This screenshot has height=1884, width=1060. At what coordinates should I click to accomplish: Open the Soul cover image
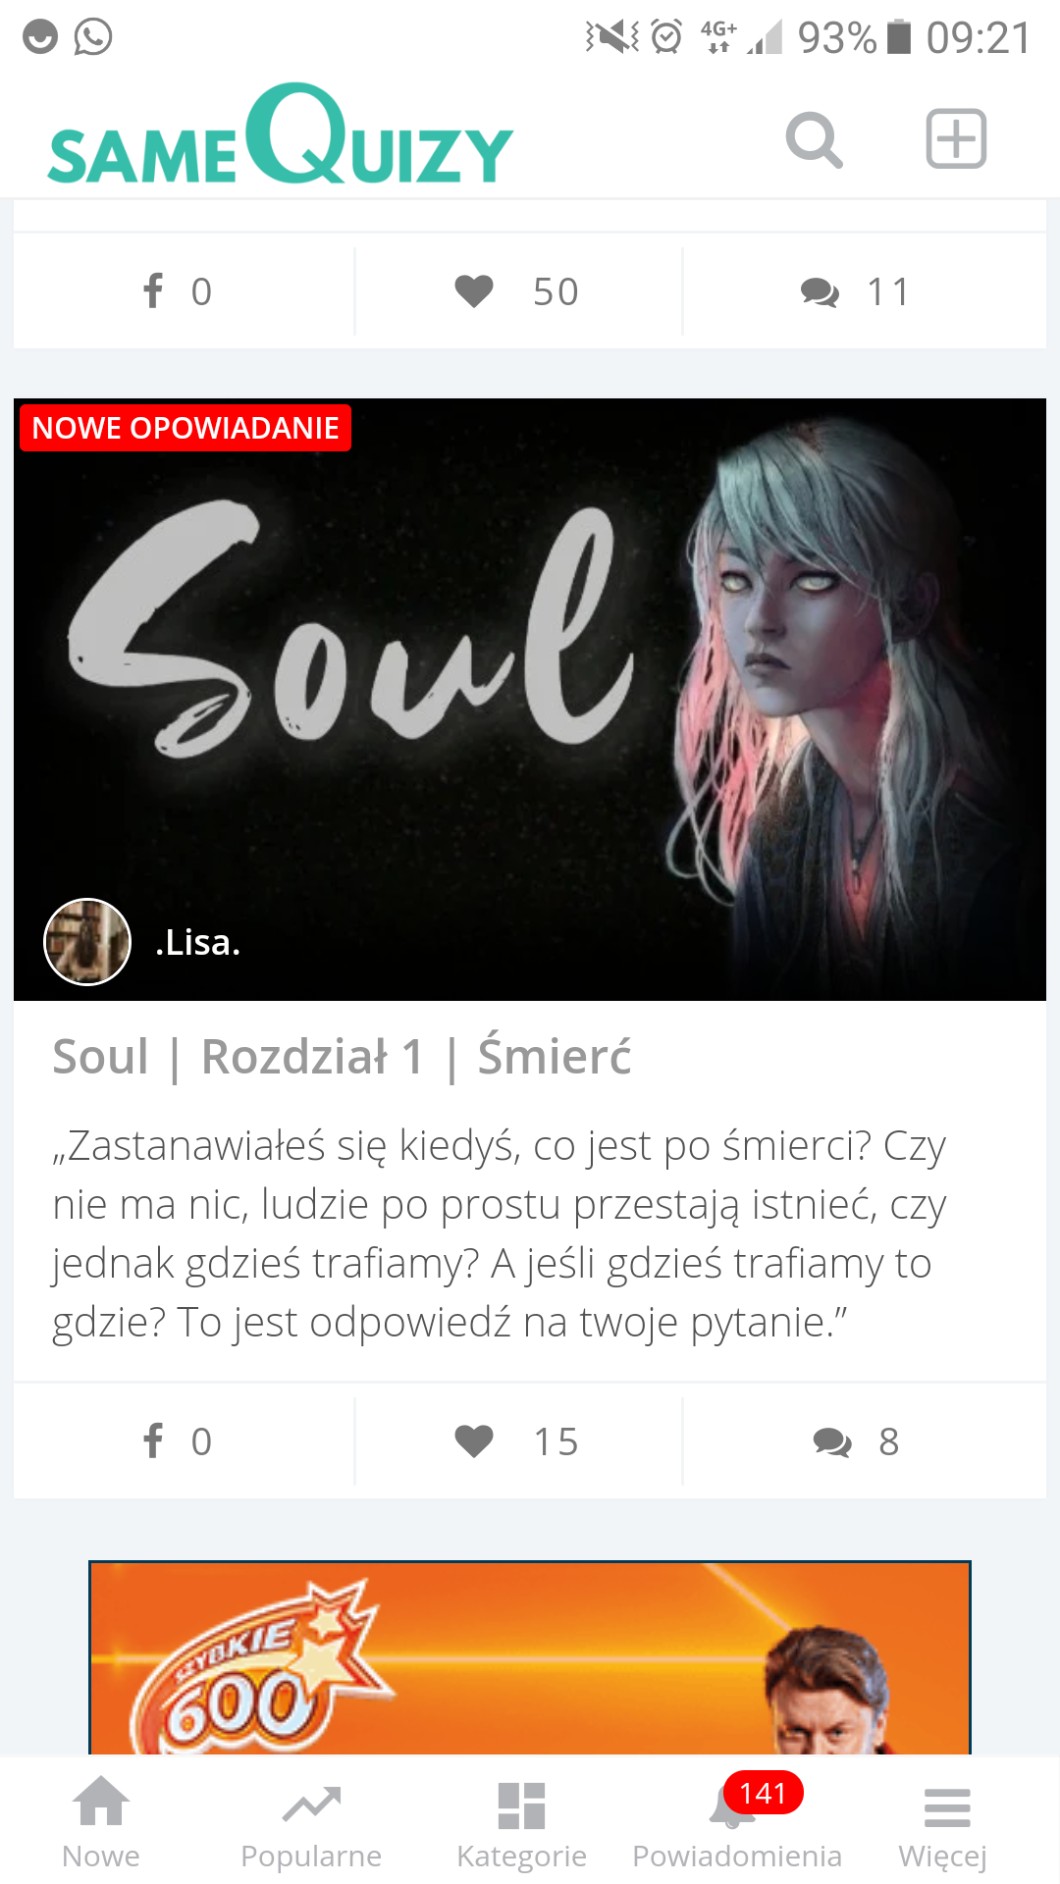pos(530,699)
